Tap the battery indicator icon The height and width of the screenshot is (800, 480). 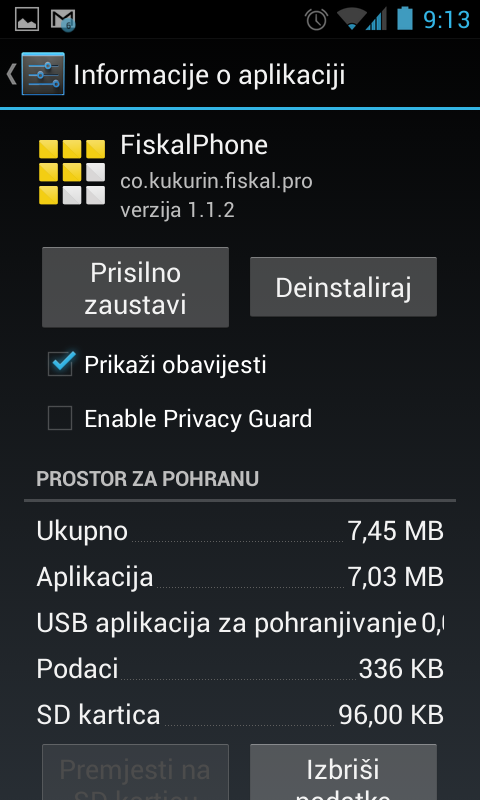click(405, 18)
